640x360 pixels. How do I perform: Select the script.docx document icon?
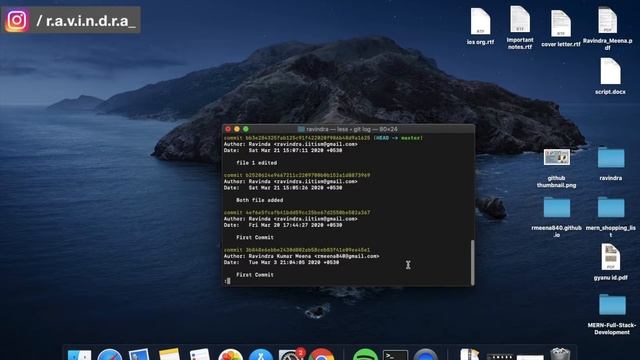click(610, 71)
